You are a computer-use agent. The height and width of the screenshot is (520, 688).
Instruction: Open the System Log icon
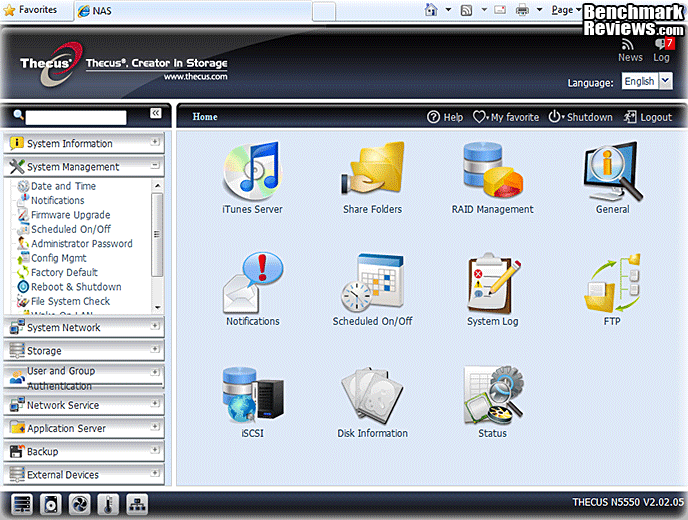point(493,283)
